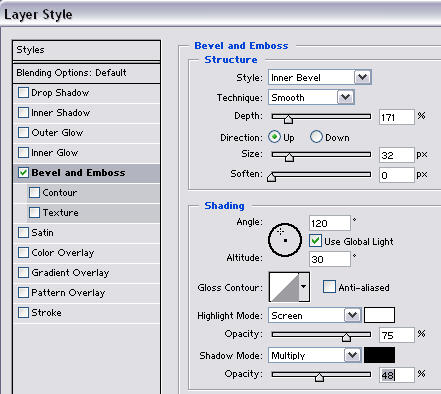Select the Pattern Overlay effect label
The image size is (441, 394).
(x=68, y=293)
